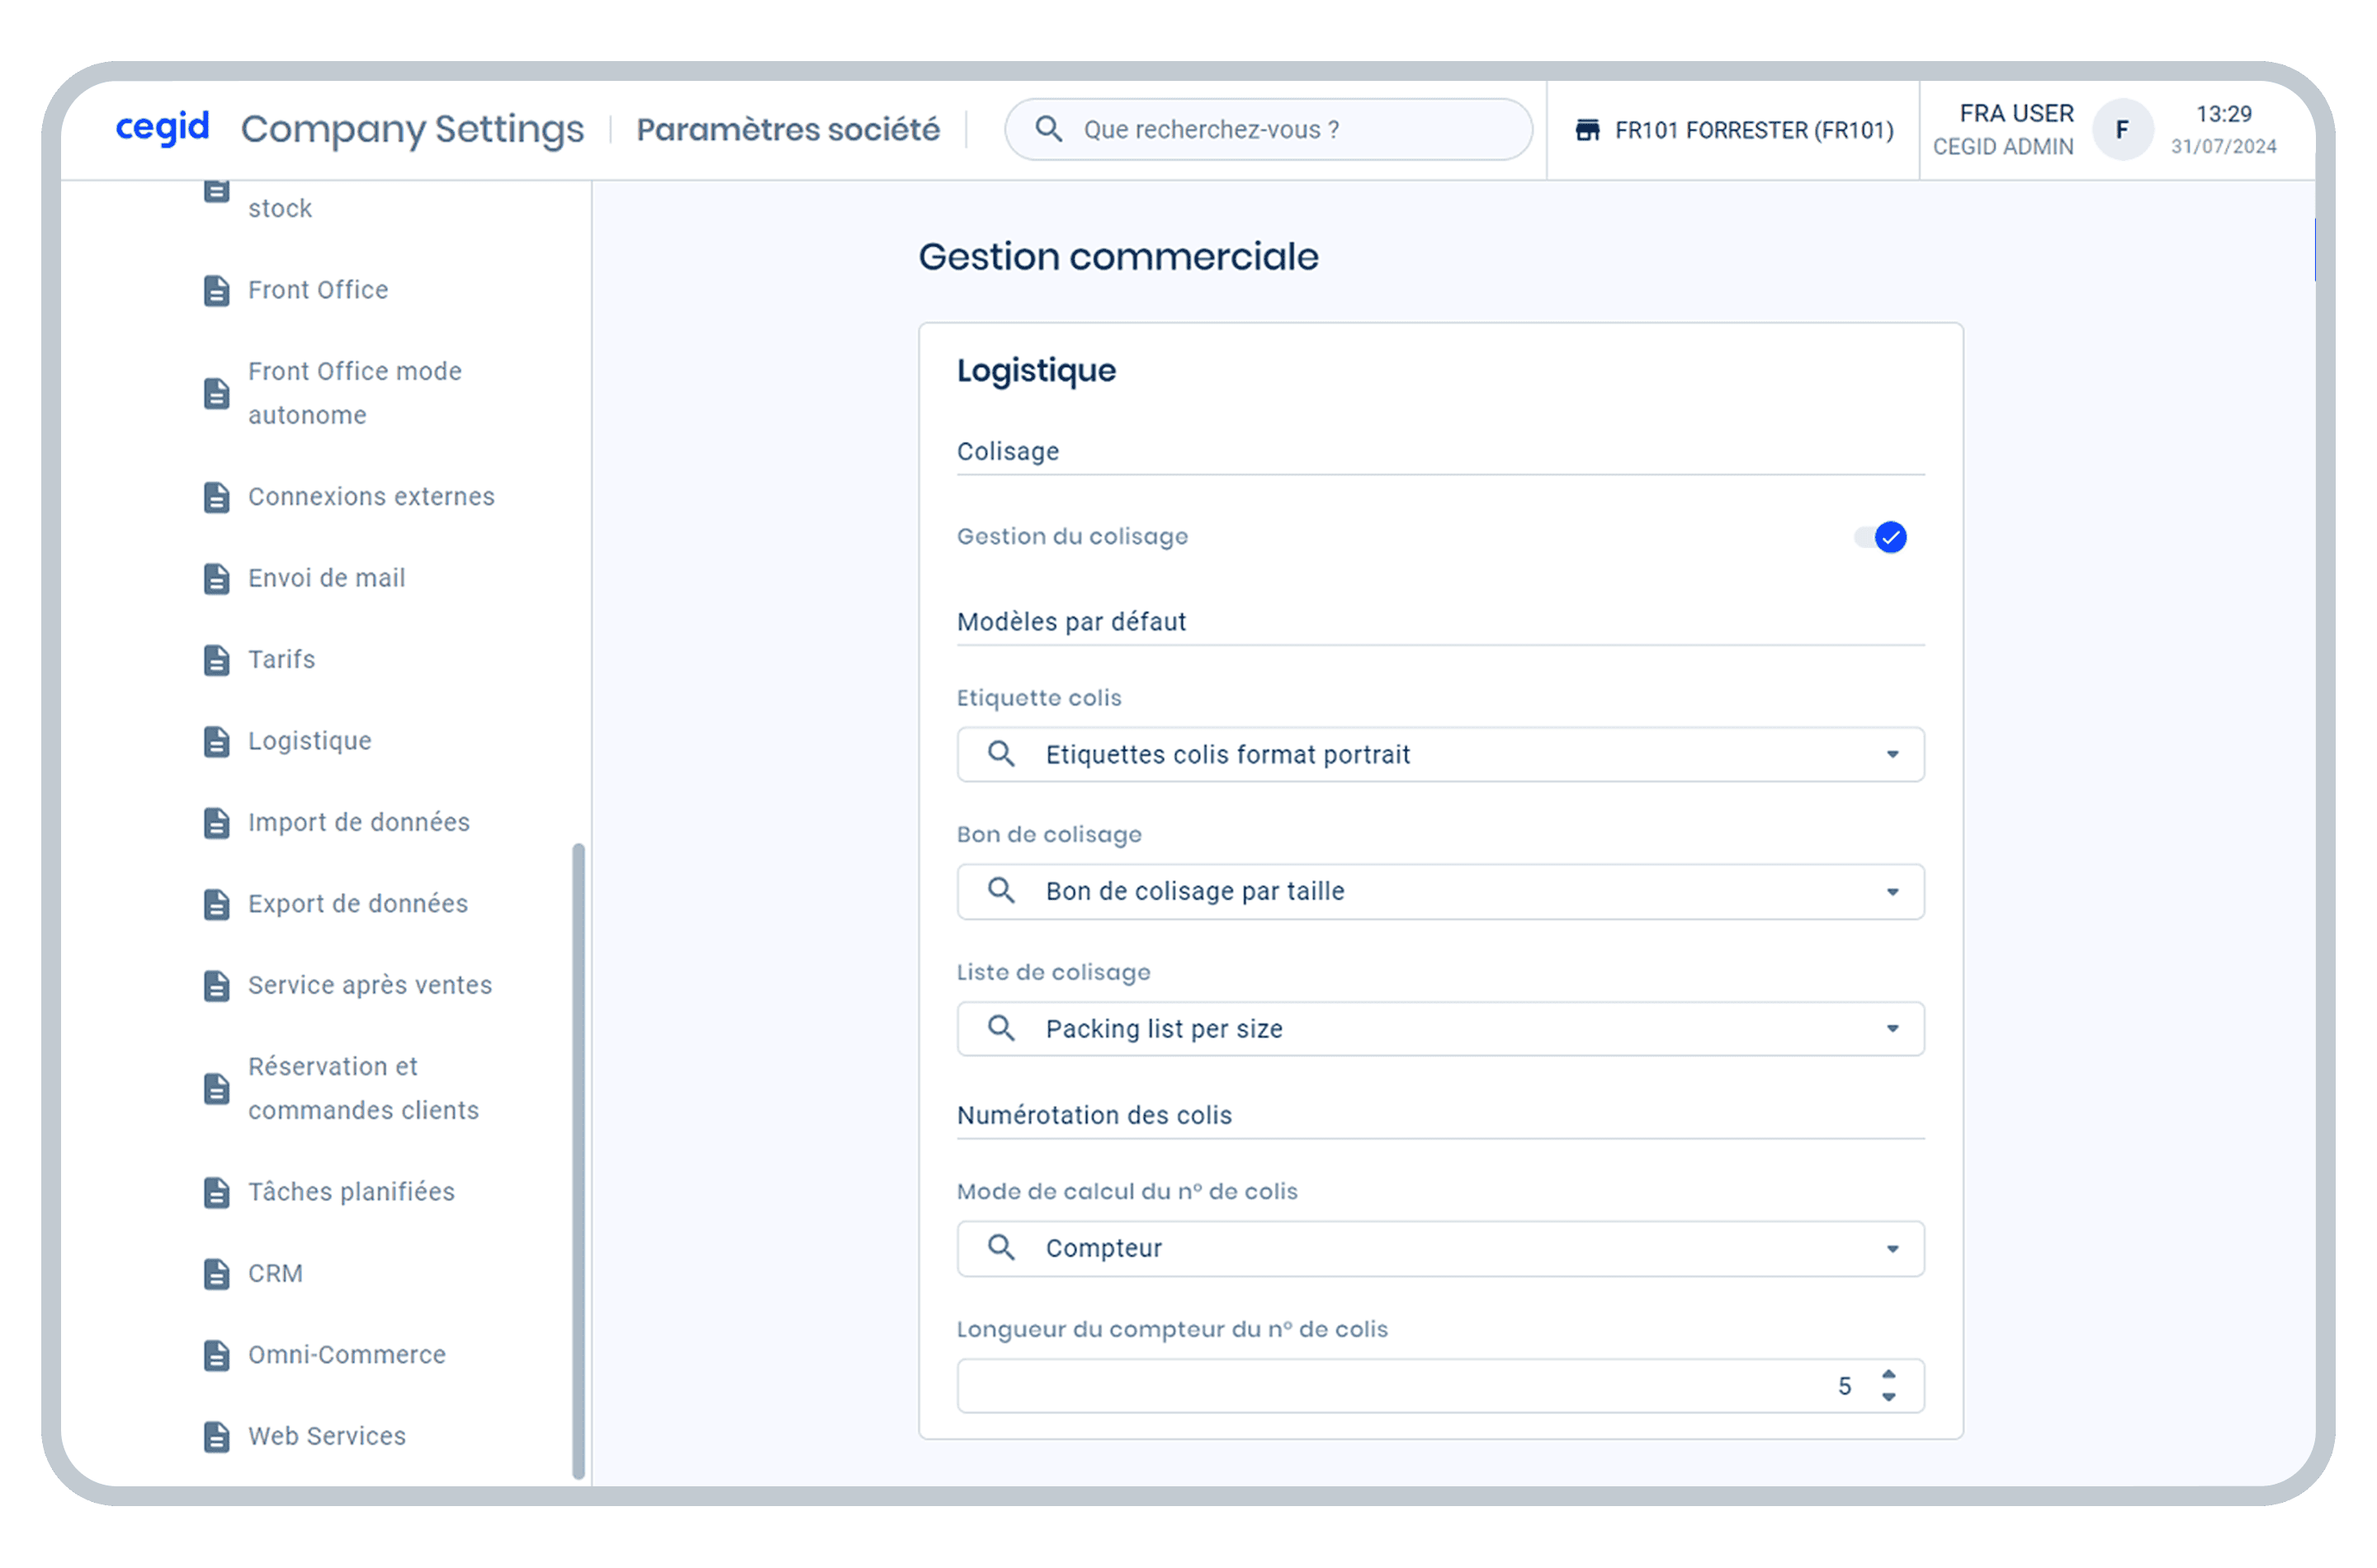
Task: Click the Import de données icon
Action: pyautogui.click(x=217, y=824)
